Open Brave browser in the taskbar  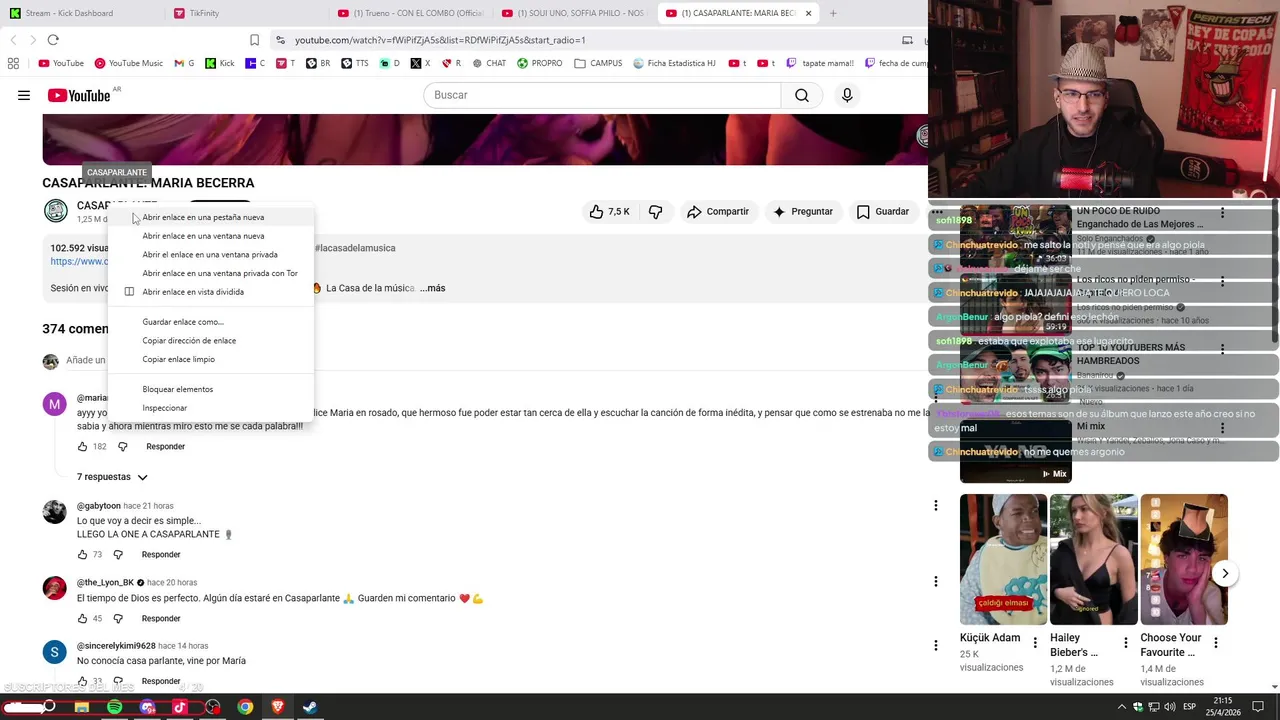point(278,707)
